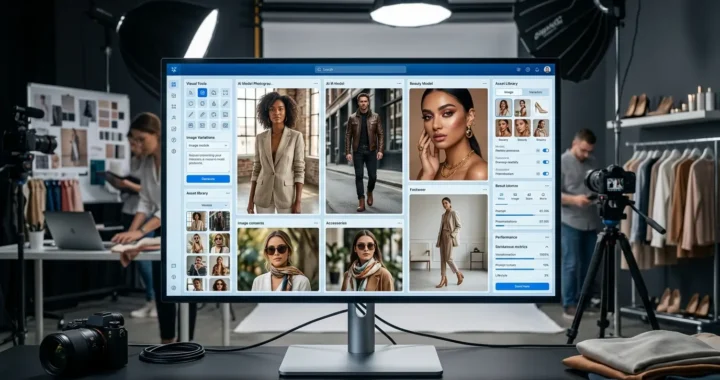This screenshot has height=380, width=720.
Task: Select the circular-arrow rotate tool in Visual Tools
Action: pos(214,114)
